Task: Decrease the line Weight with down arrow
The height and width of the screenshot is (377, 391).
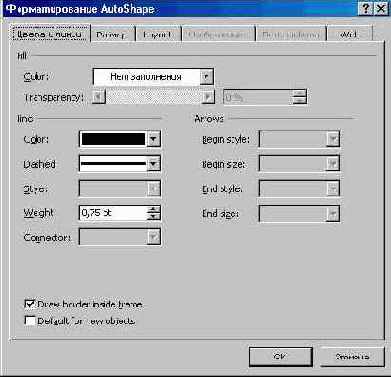Action: 153,216
